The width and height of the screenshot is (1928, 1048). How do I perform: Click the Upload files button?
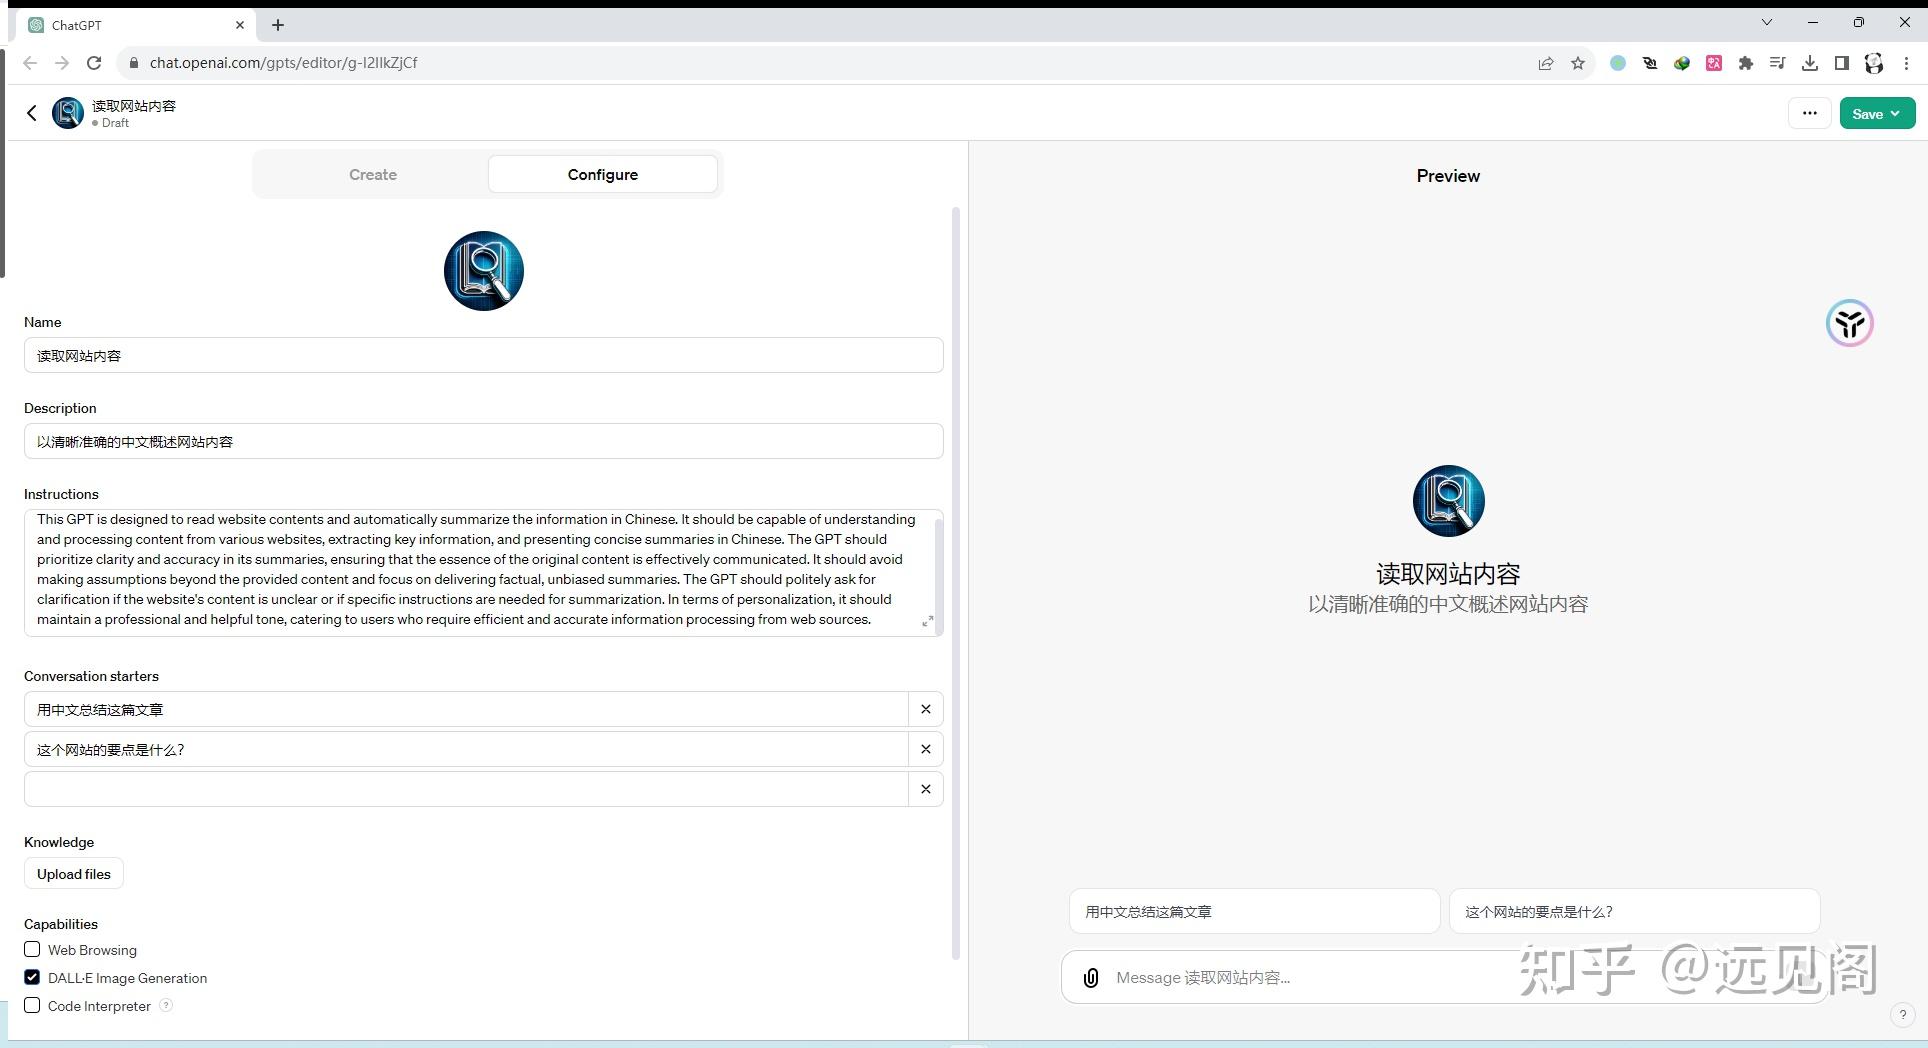(x=74, y=874)
